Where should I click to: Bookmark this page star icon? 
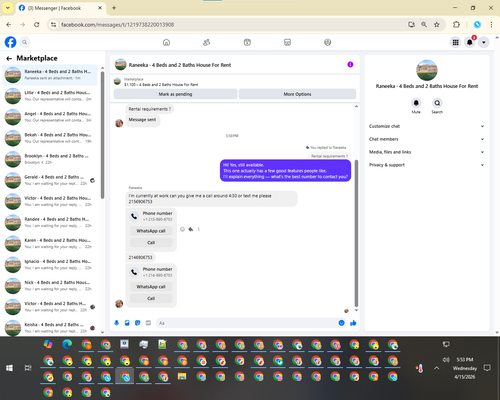[x=437, y=25]
